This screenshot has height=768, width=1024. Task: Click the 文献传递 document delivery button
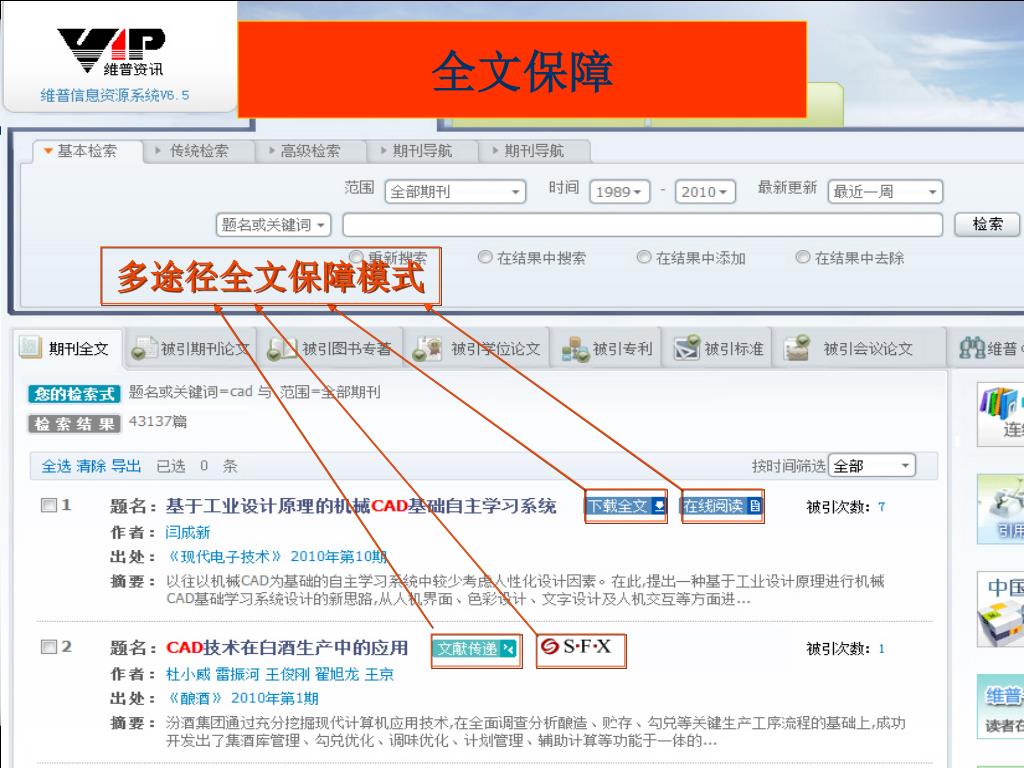coord(475,649)
